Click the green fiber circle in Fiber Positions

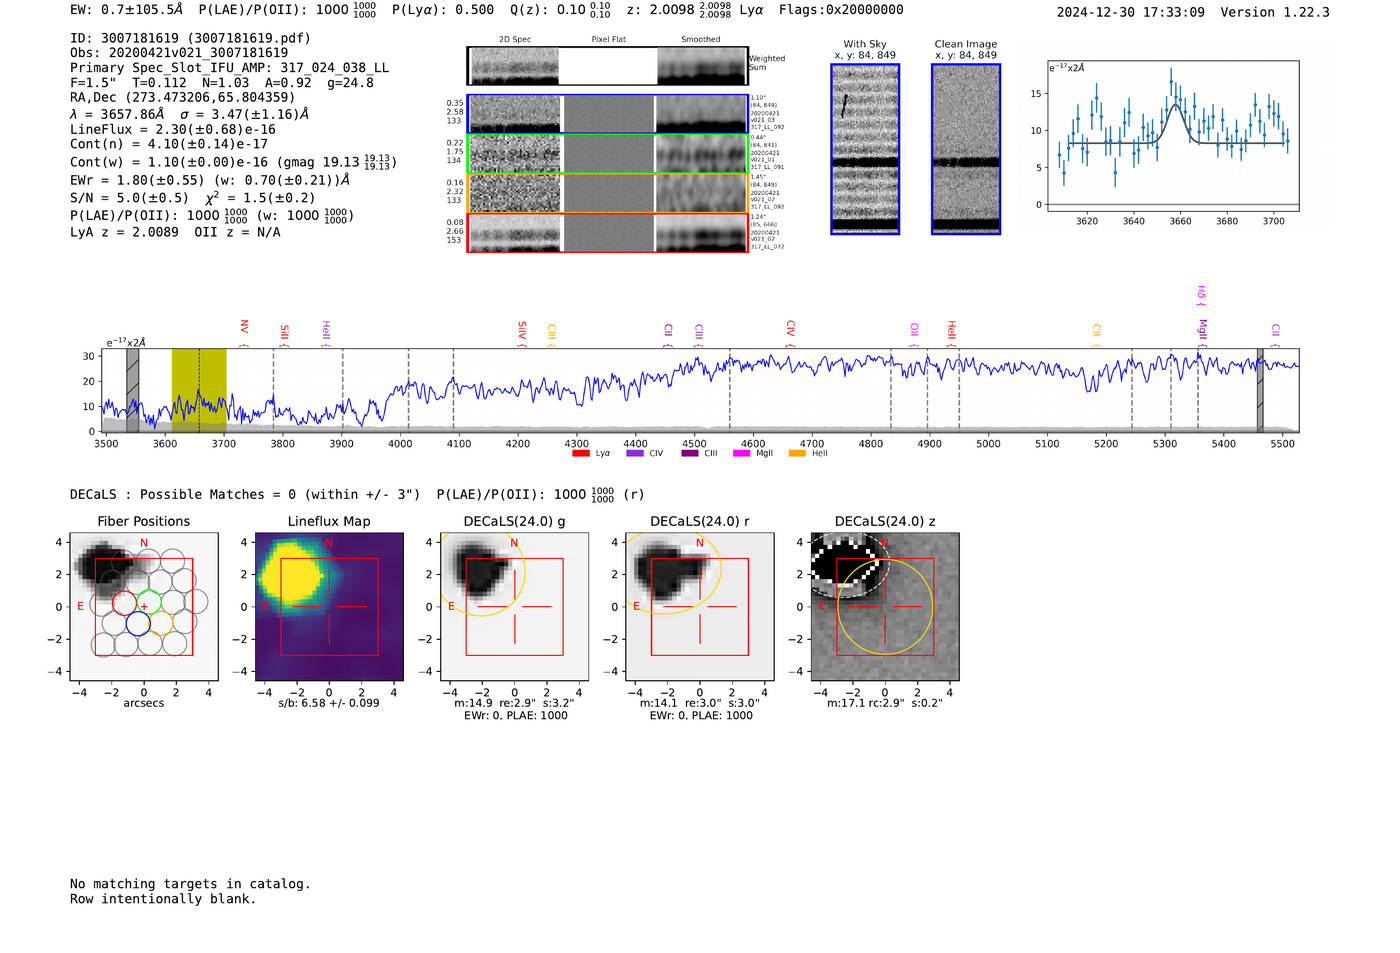pyautogui.click(x=149, y=603)
